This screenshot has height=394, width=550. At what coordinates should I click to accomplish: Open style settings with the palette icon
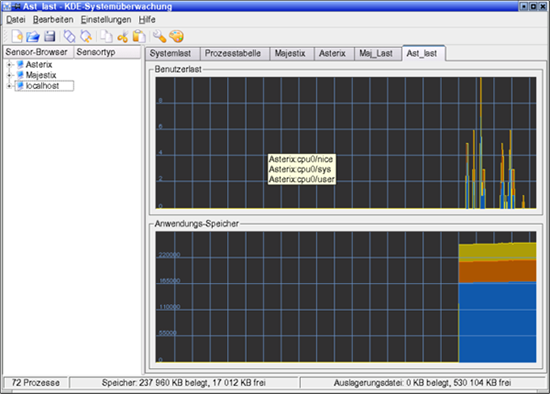tap(176, 36)
